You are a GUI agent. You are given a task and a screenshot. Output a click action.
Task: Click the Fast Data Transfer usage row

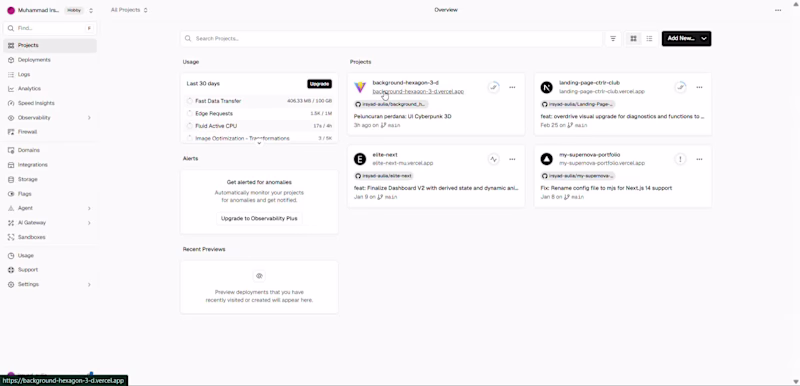tap(259, 101)
